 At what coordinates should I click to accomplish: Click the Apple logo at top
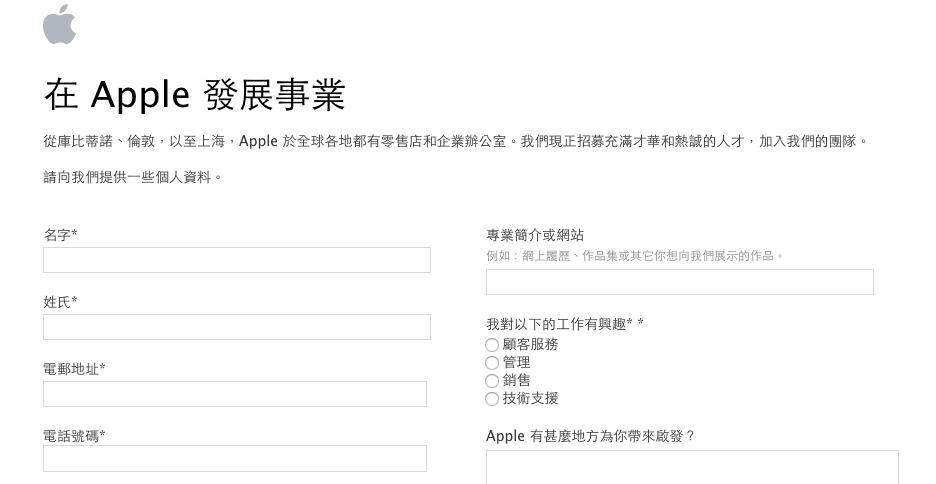pyautogui.click(x=59, y=24)
